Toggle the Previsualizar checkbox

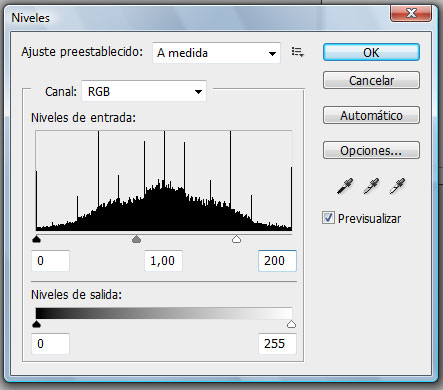click(328, 218)
